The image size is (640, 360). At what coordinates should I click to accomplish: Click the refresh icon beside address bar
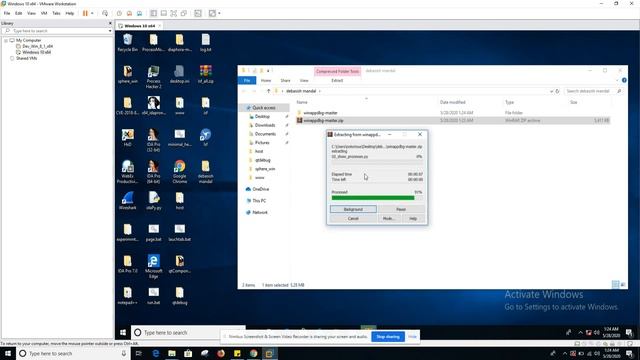(x=557, y=91)
